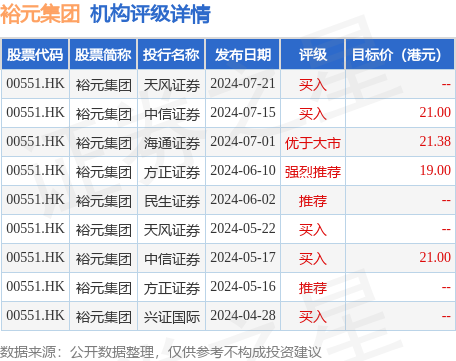Select the 民生证券 cell

tap(172, 201)
